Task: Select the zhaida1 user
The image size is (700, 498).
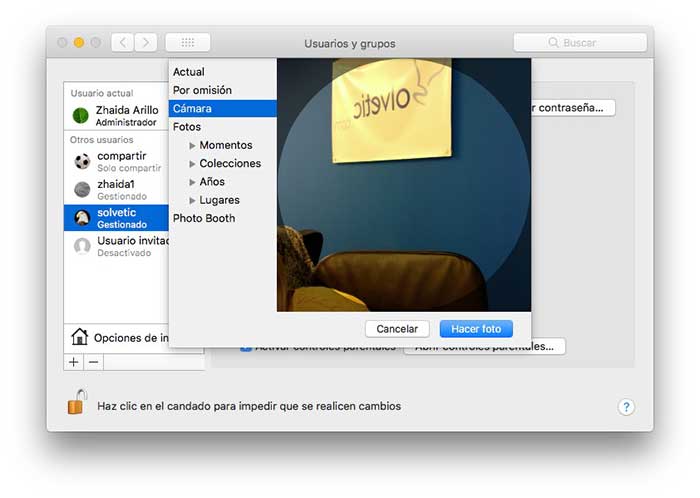Action: coord(116,189)
